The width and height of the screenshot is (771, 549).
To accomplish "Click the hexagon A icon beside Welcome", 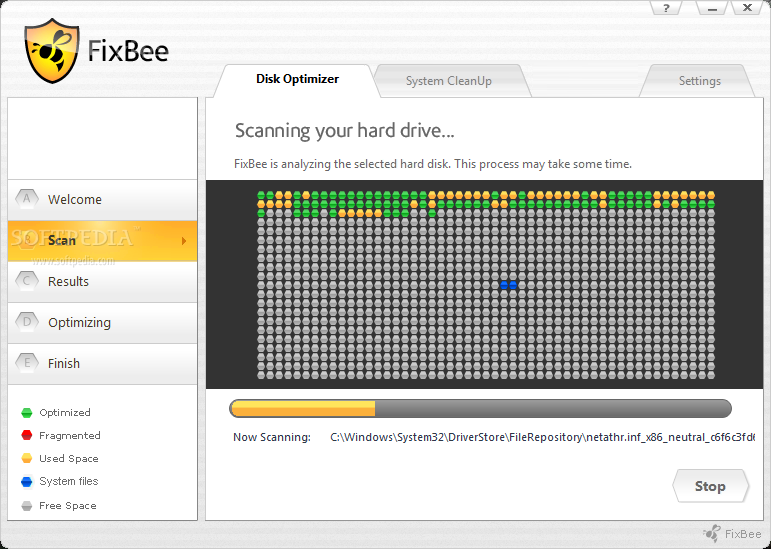I will click(27, 199).
